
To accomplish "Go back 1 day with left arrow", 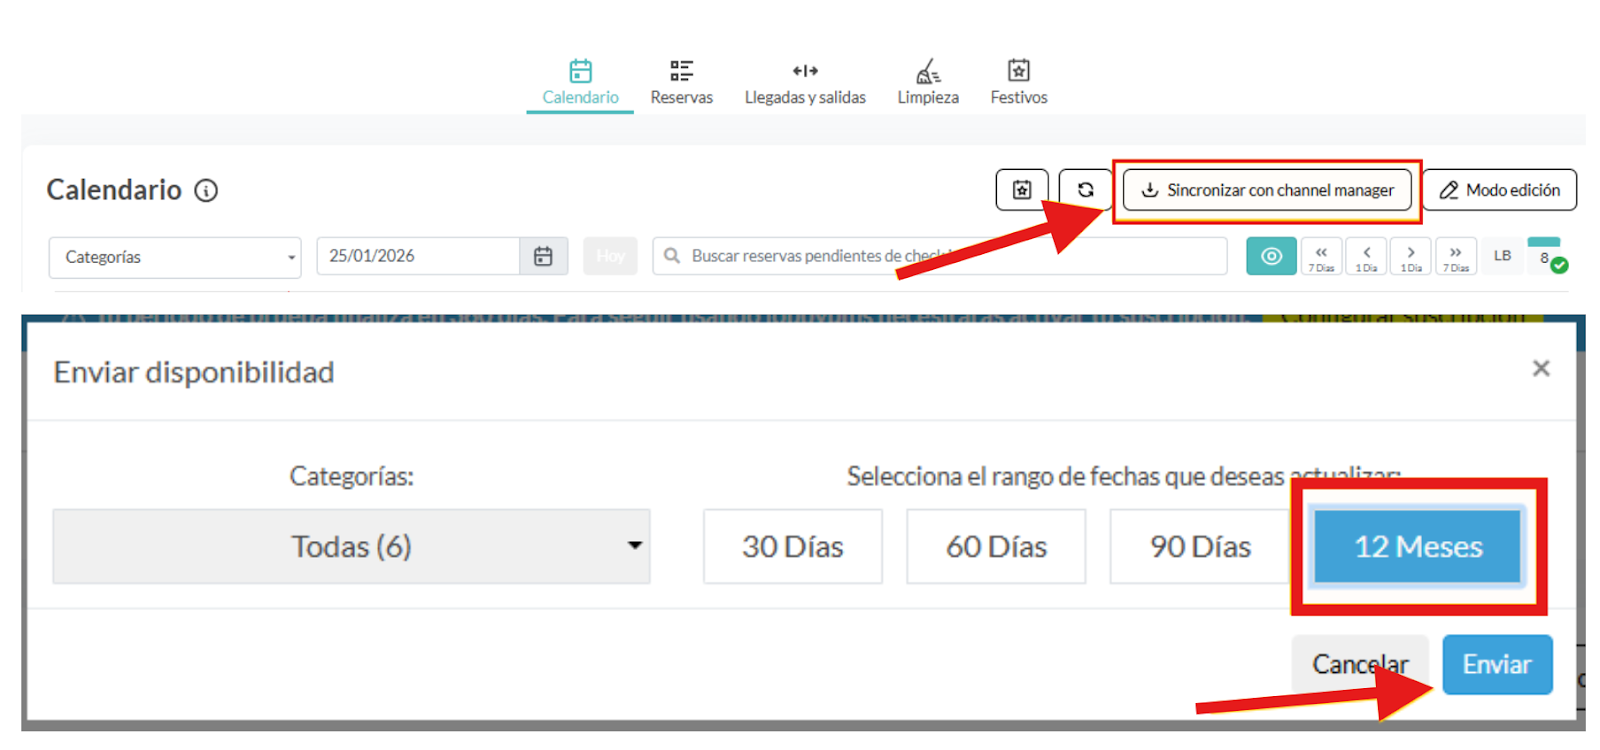I will [x=1366, y=256].
